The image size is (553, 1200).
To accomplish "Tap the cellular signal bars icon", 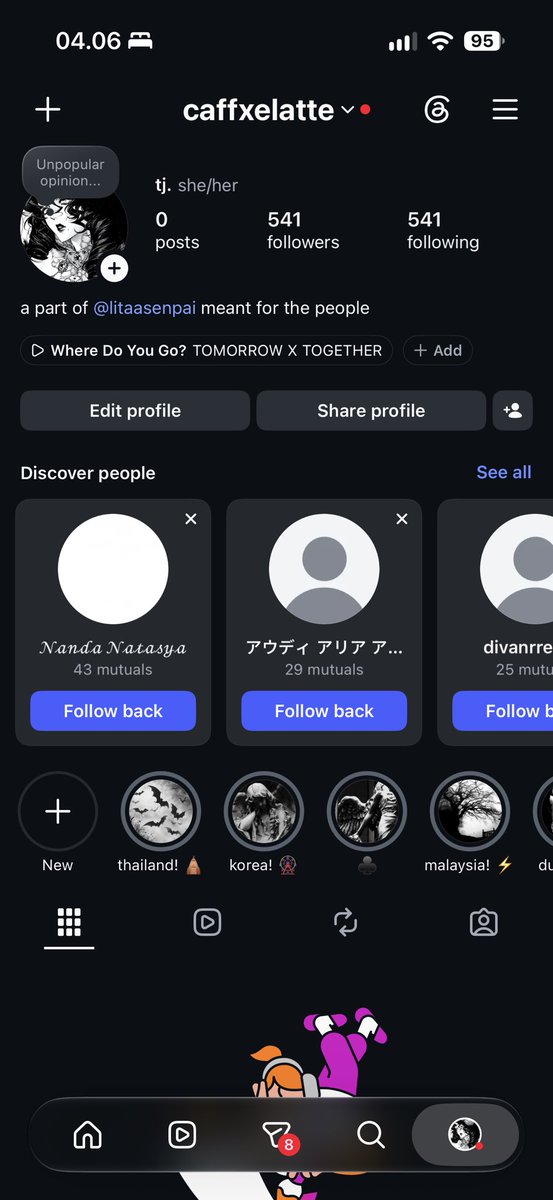I will (401, 41).
